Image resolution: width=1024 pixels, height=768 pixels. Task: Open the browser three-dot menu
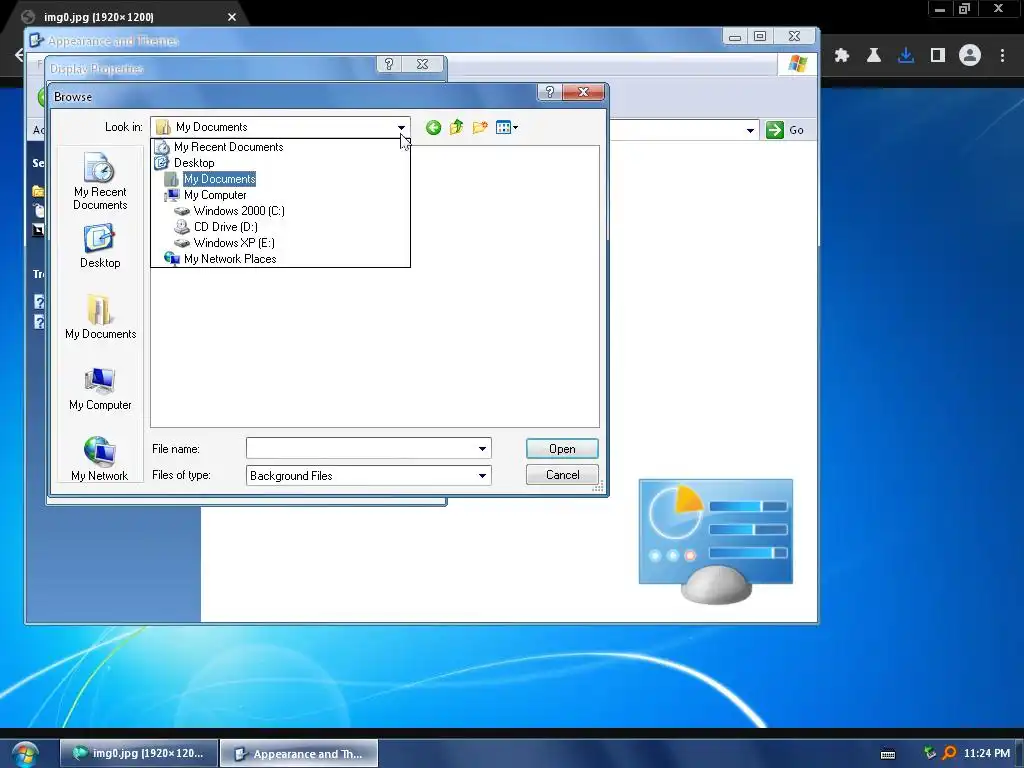1002,56
